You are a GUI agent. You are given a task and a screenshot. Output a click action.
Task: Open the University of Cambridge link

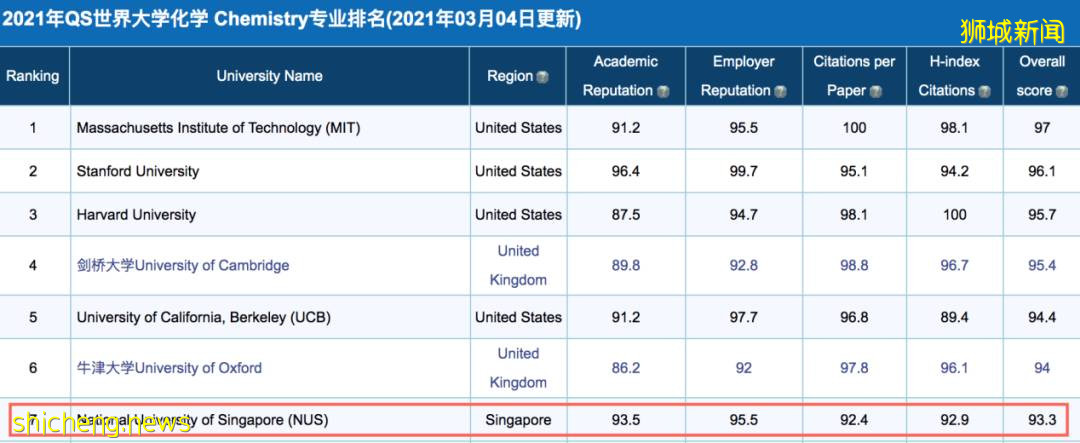[x=183, y=265]
